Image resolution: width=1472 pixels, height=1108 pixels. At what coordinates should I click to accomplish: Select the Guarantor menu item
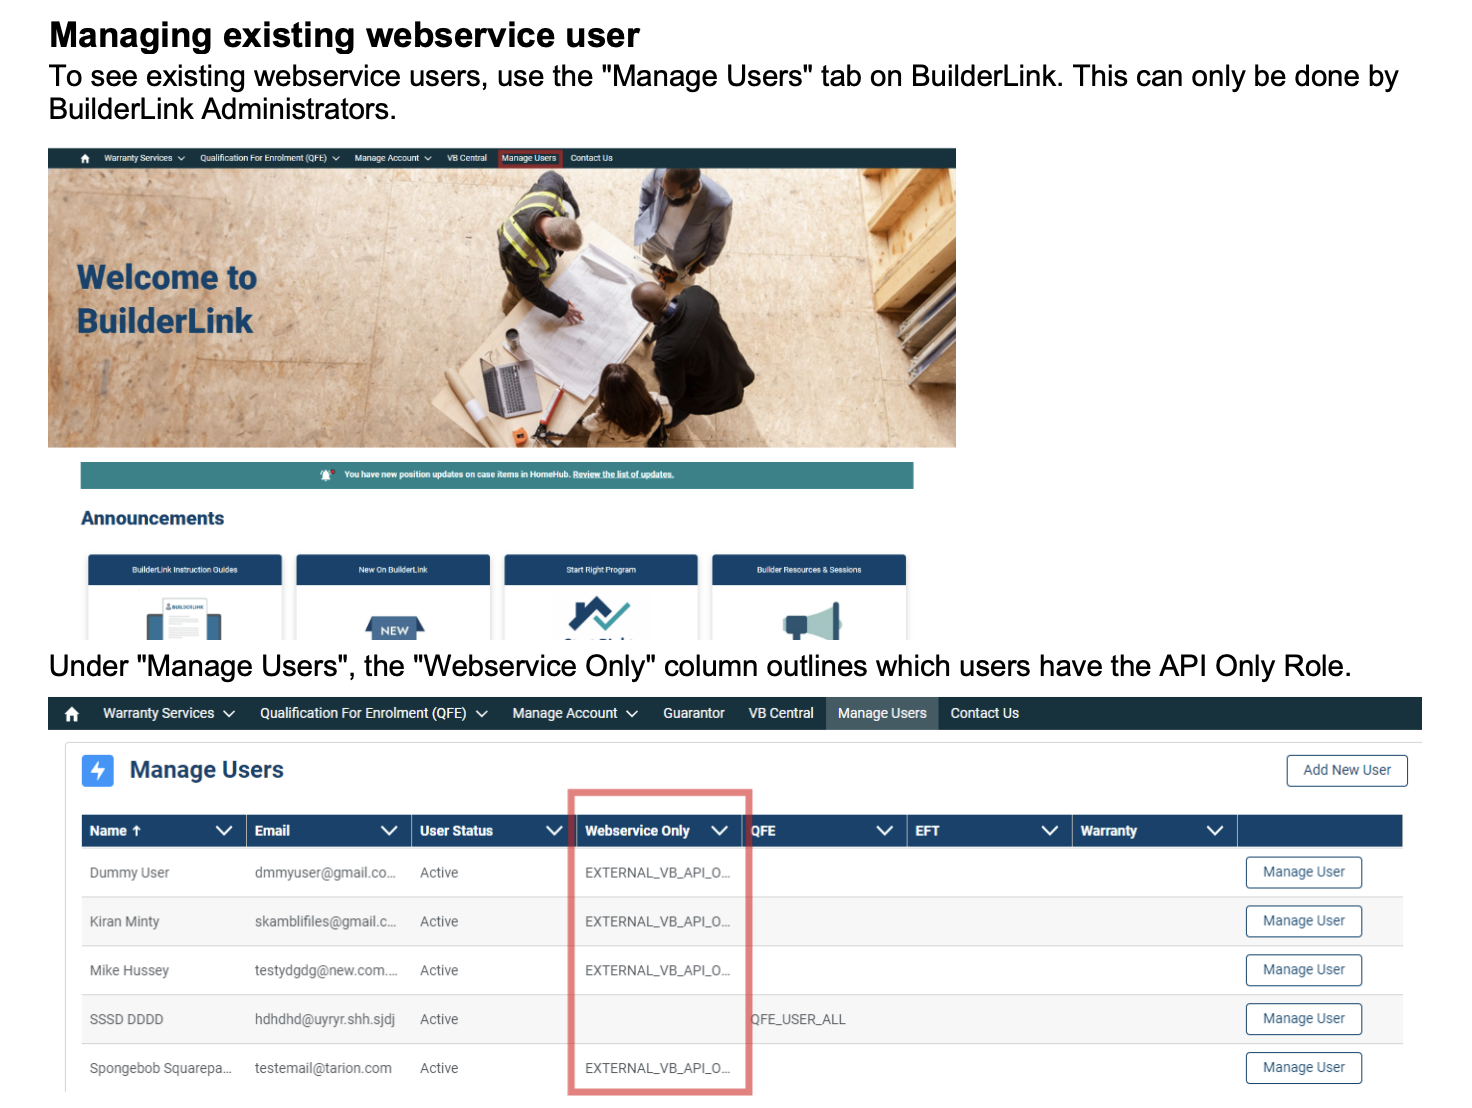pyautogui.click(x=693, y=713)
